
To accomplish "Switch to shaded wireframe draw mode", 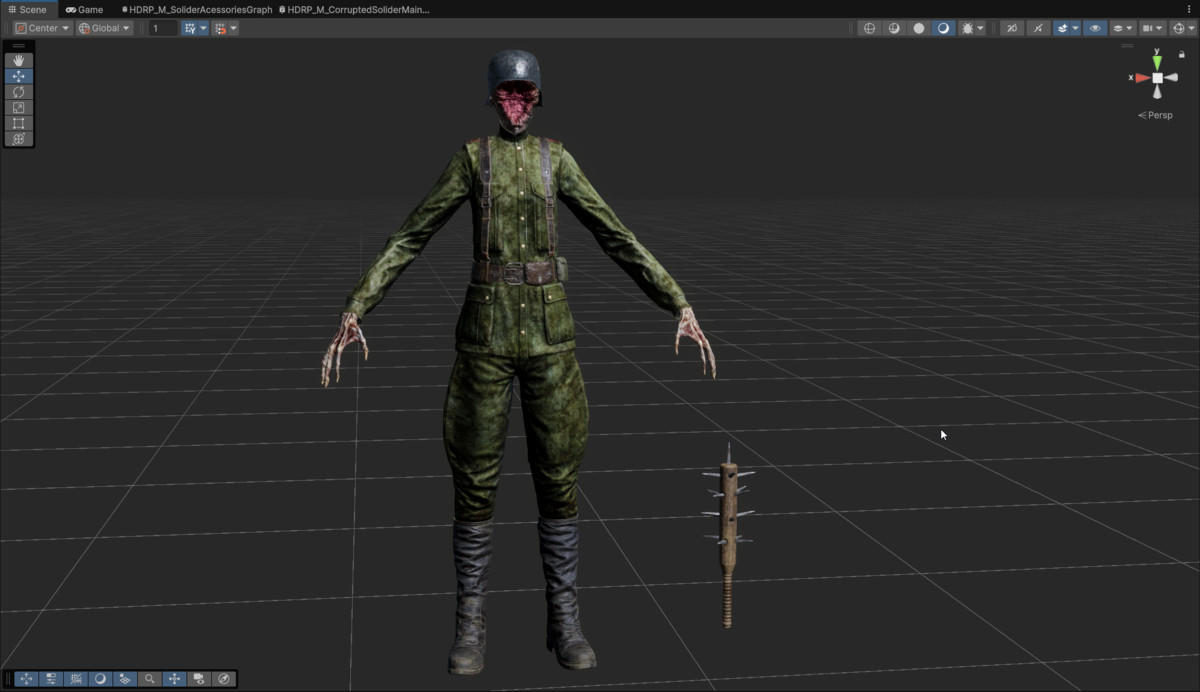I will click(x=894, y=28).
